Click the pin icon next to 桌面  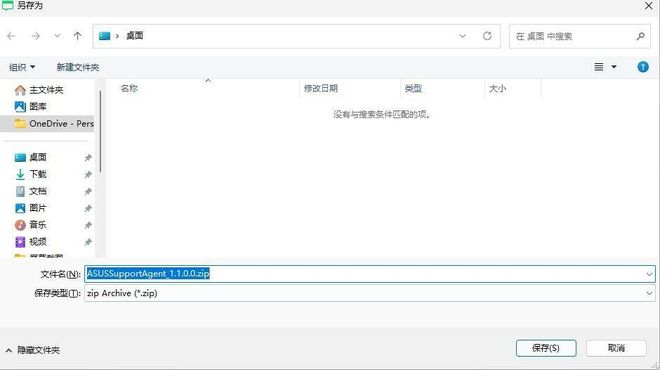88,157
